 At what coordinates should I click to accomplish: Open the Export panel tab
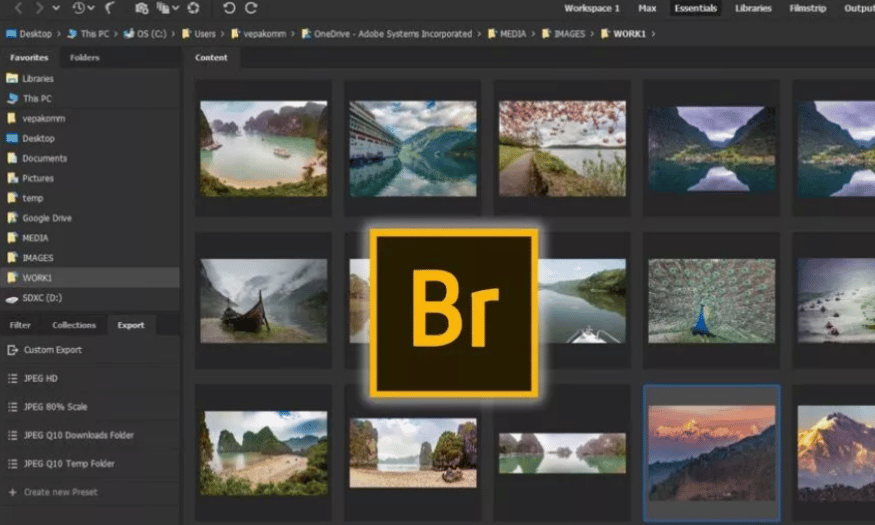pos(131,325)
